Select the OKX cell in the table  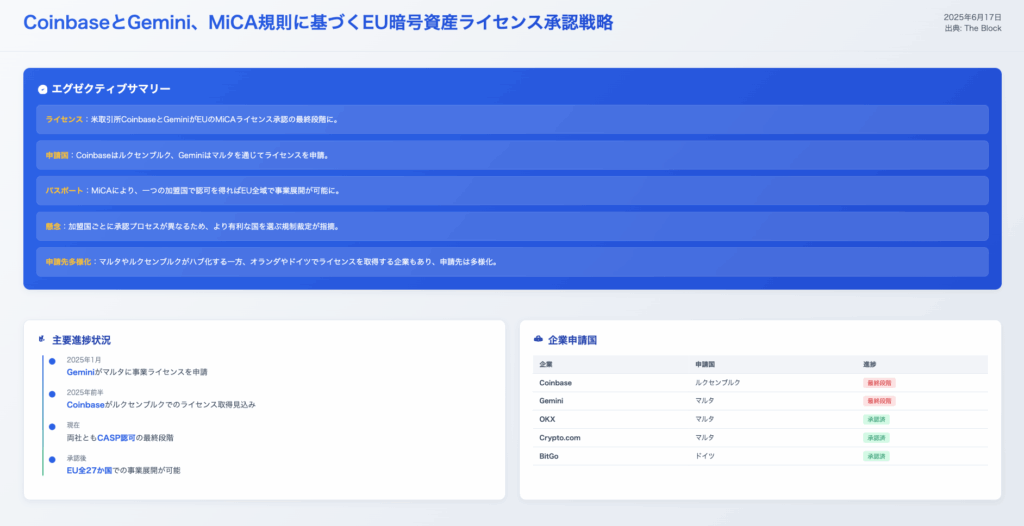(x=547, y=419)
